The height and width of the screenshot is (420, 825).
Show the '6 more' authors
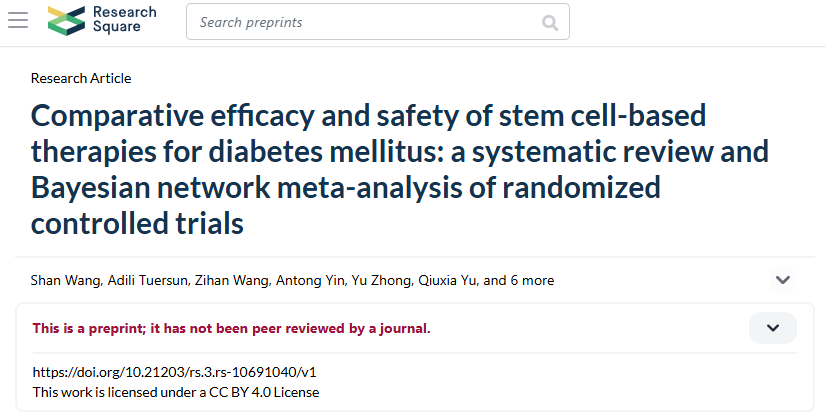tap(532, 280)
